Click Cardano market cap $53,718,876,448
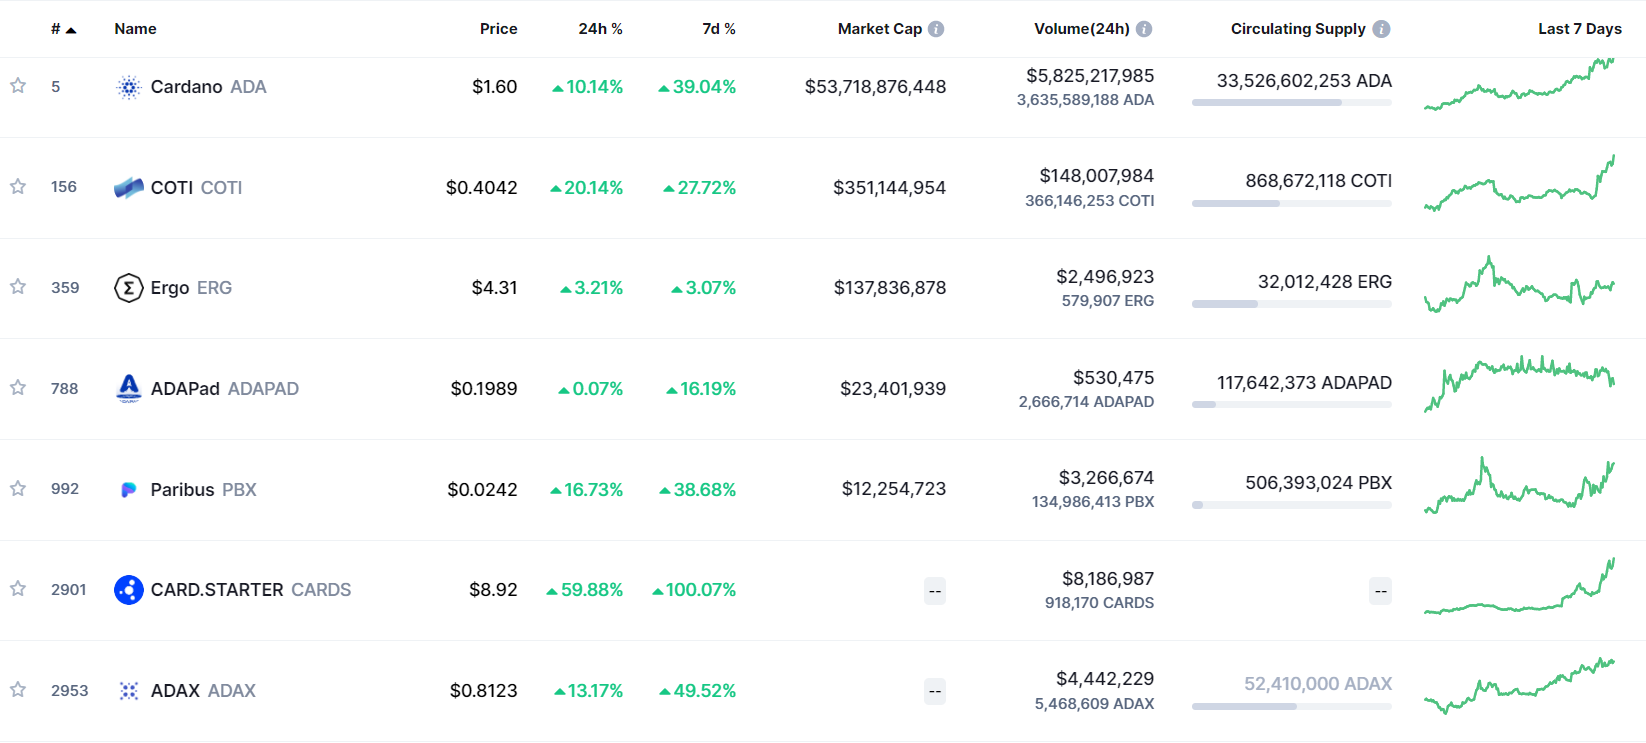The image size is (1646, 743). 875,87
